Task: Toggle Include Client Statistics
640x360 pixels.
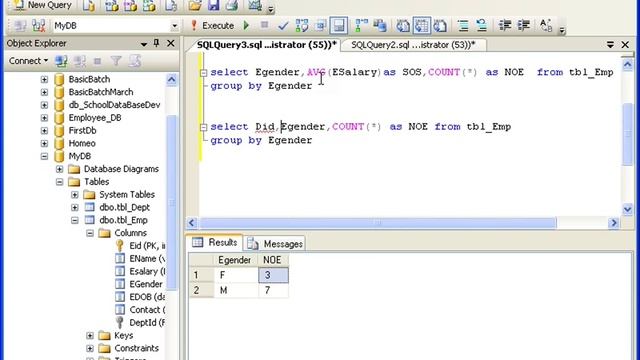Action: point(380,26)
